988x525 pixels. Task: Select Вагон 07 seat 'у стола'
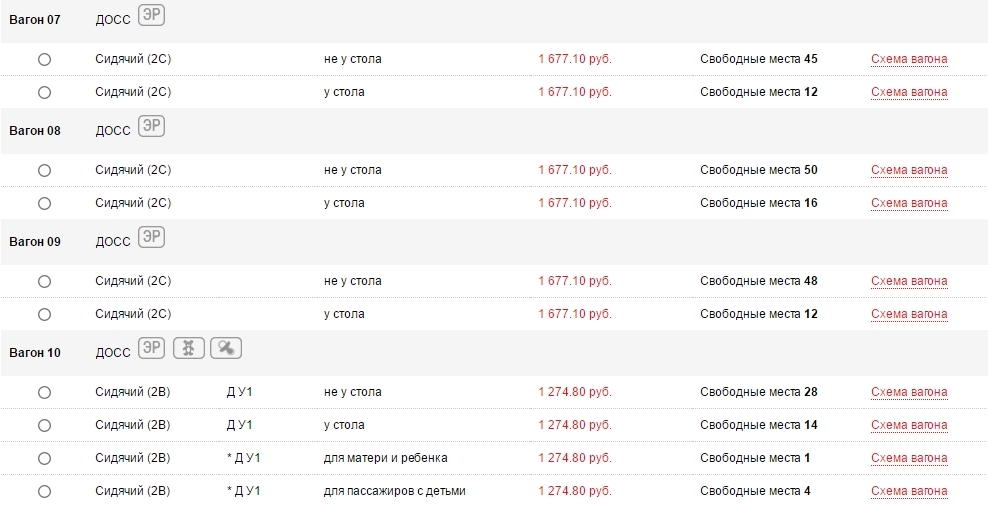pyautogui.click(x=44, y=92)
